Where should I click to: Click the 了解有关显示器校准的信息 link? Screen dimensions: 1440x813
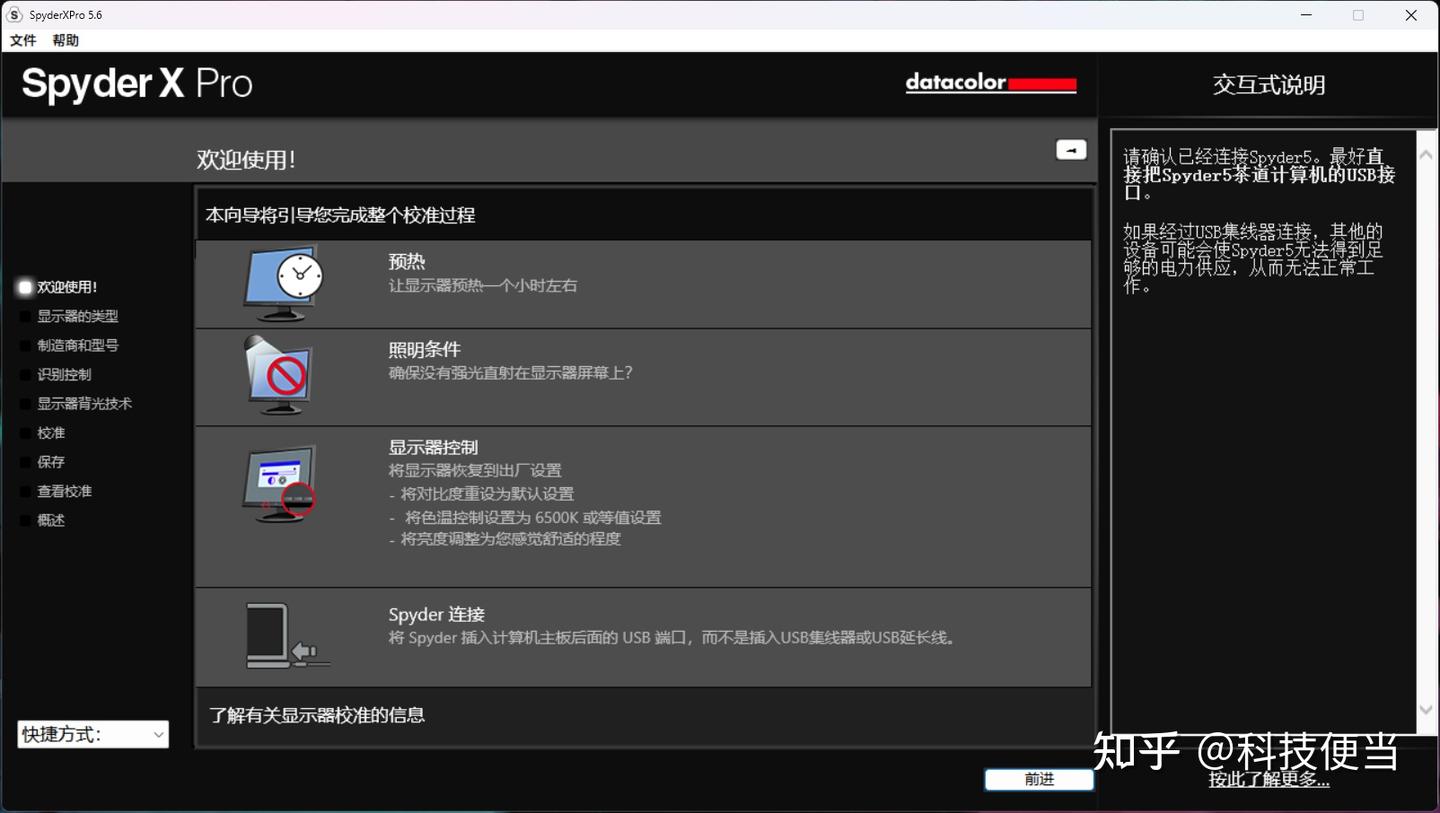click(317, 715)
